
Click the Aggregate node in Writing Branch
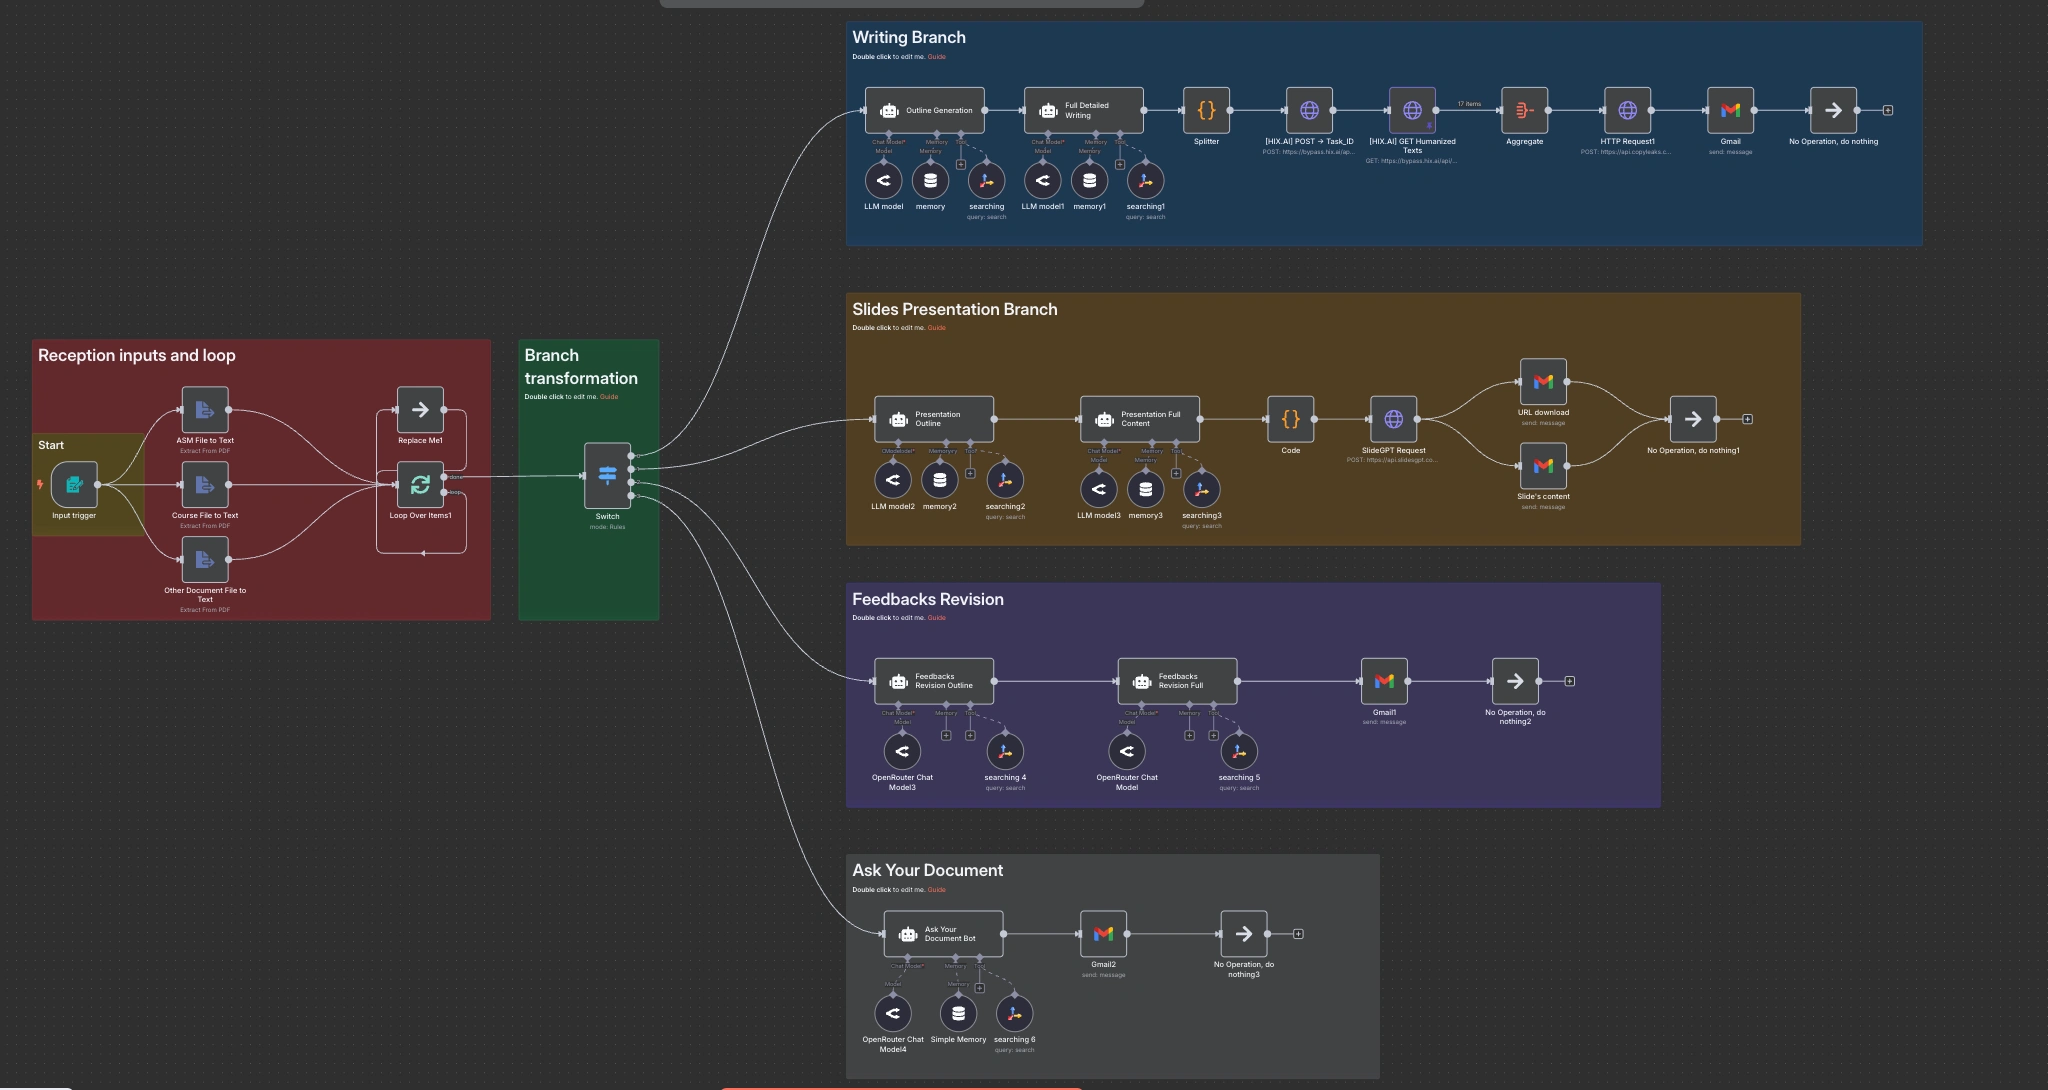(1524, 111)
